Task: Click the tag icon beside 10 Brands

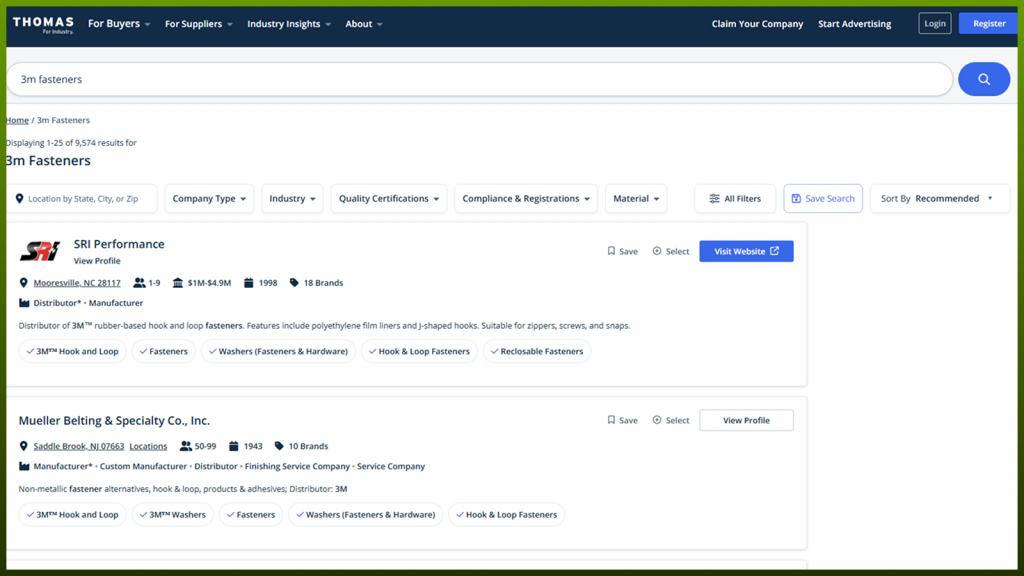Action: point(280,446)
